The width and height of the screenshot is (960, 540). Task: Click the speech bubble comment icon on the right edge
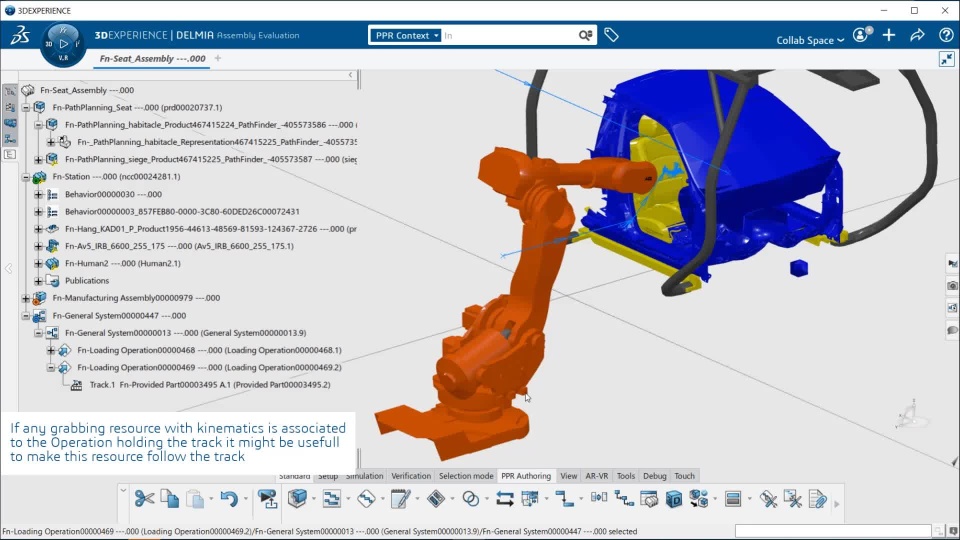point(953,331)
